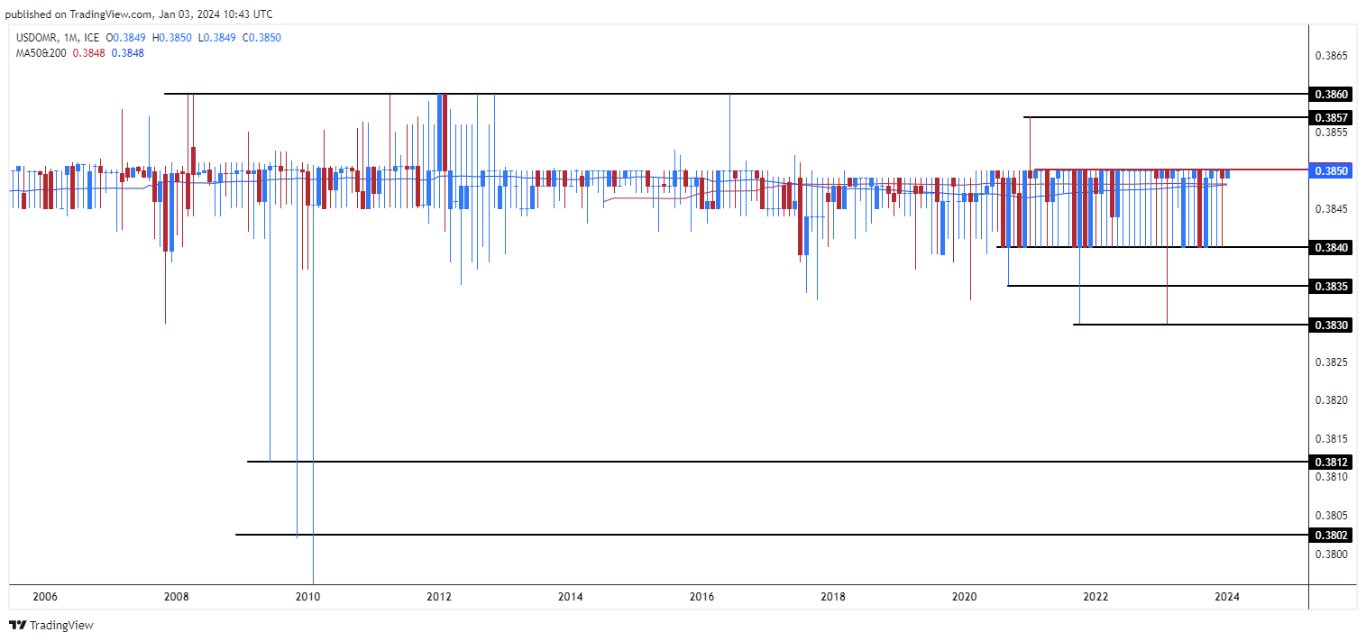Screen dimensions: 1366x641
Task: Click the low value L0.3849
Action: click(x=215, y=38)
